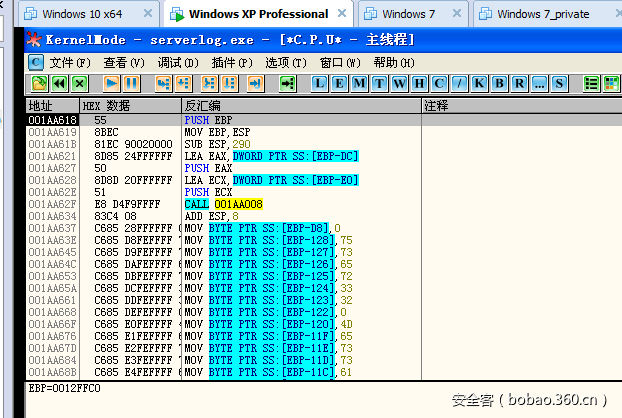
Task: Click the Close program X icon
Action: (x=79, y=83)
